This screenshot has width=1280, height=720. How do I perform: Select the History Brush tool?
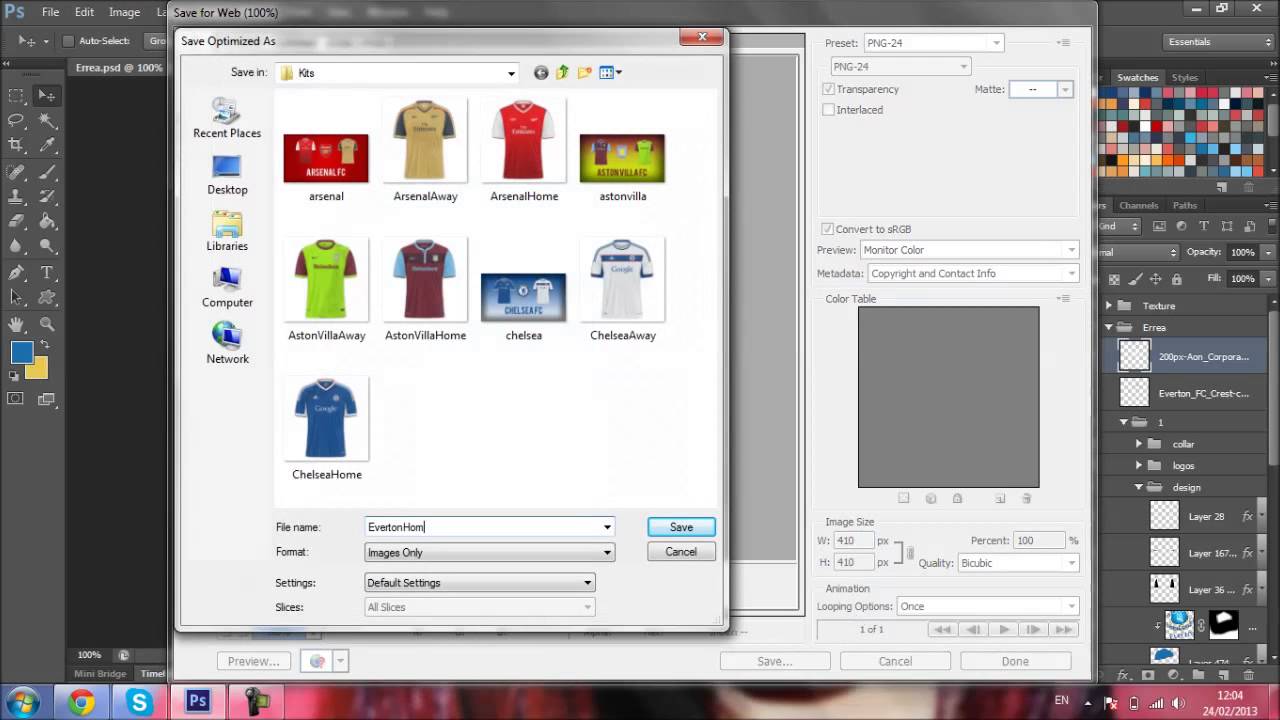pyautogui.click(x=47, y=197)
